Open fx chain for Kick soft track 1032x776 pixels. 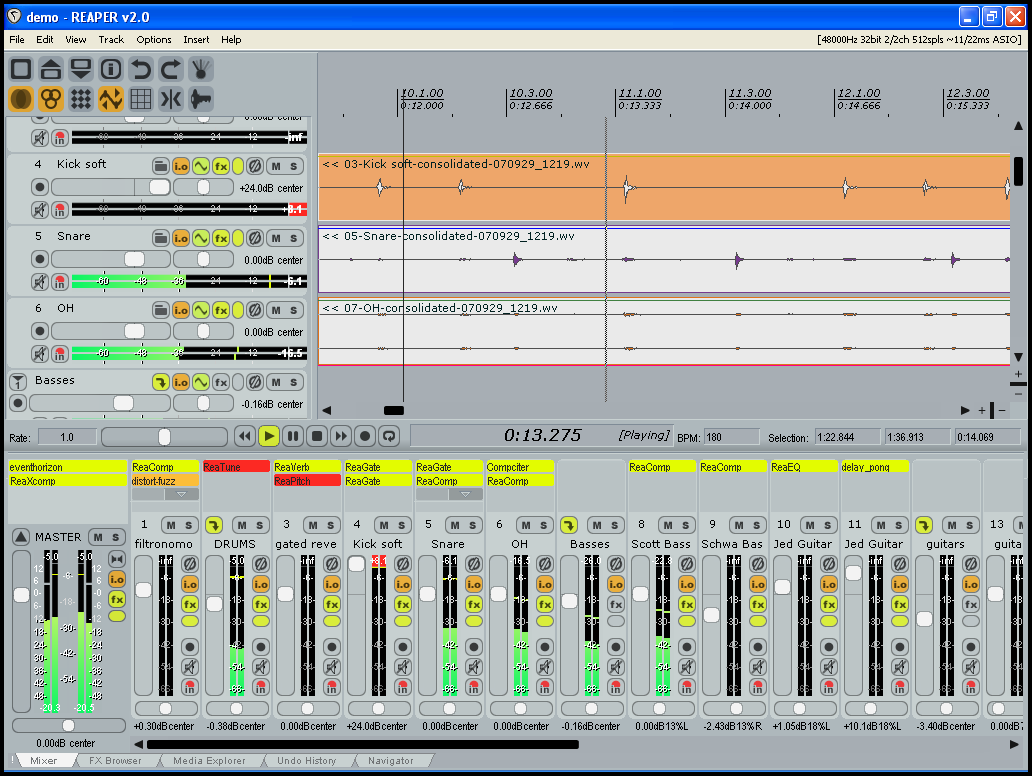tap(221, 166)
